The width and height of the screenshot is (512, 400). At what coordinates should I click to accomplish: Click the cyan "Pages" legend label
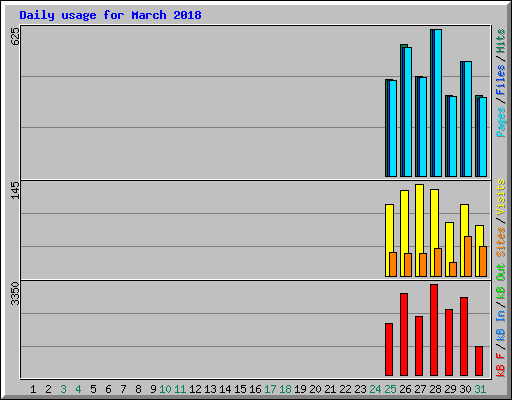(500, 122)
